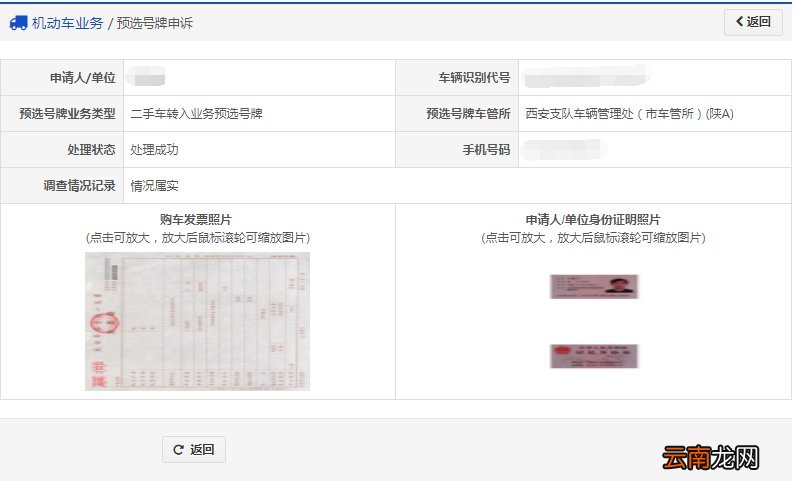This screenshot has width=796, height=486.
Task: Click the 购车发票照片 heading
Action: (x=196, y=219)
